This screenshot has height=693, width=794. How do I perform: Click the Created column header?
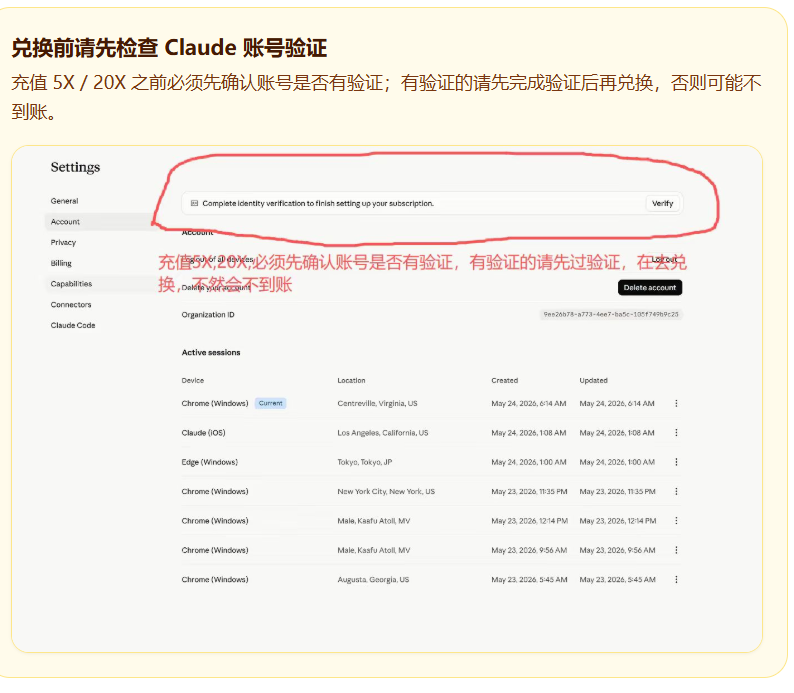coord(504,380)
